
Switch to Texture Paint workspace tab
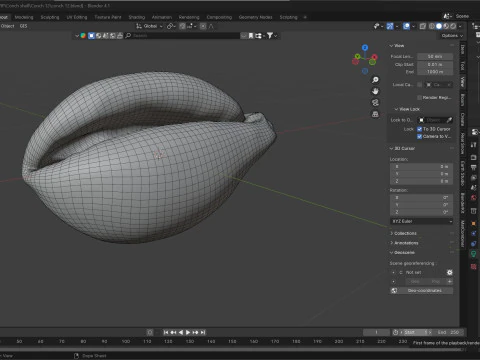tap(108, 17)
